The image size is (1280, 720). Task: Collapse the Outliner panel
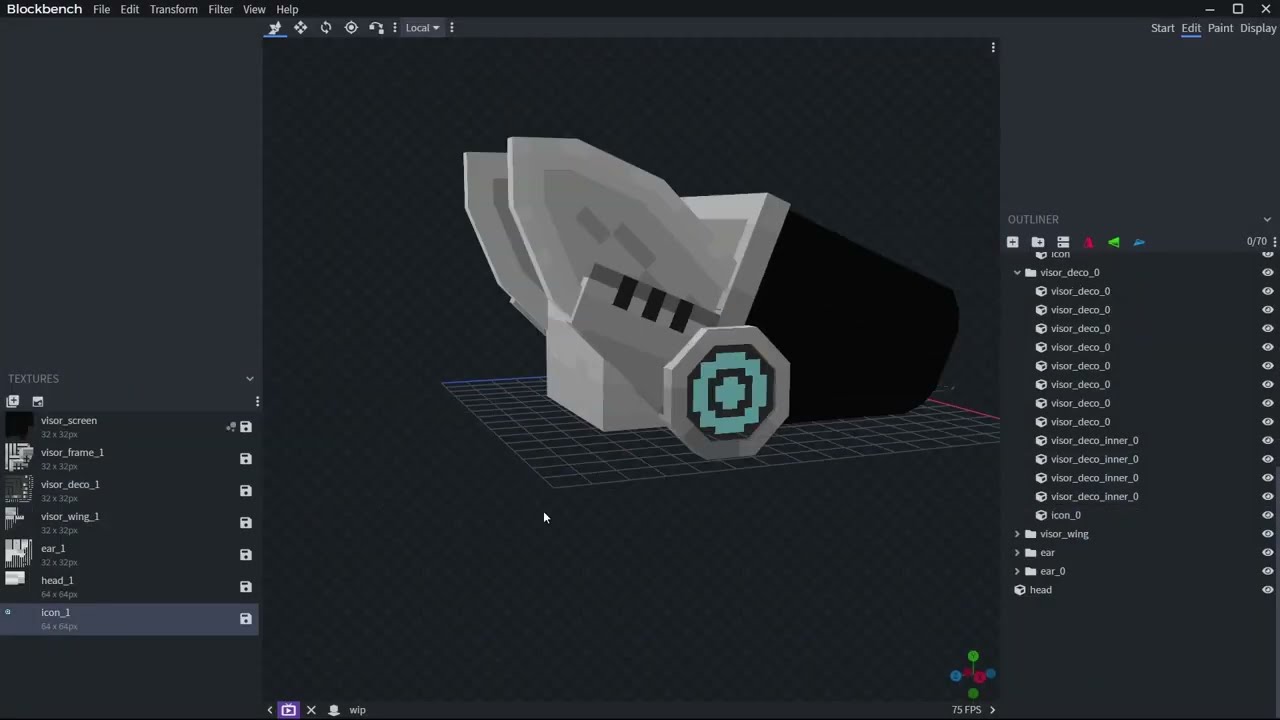click(x=1267, y=220)
